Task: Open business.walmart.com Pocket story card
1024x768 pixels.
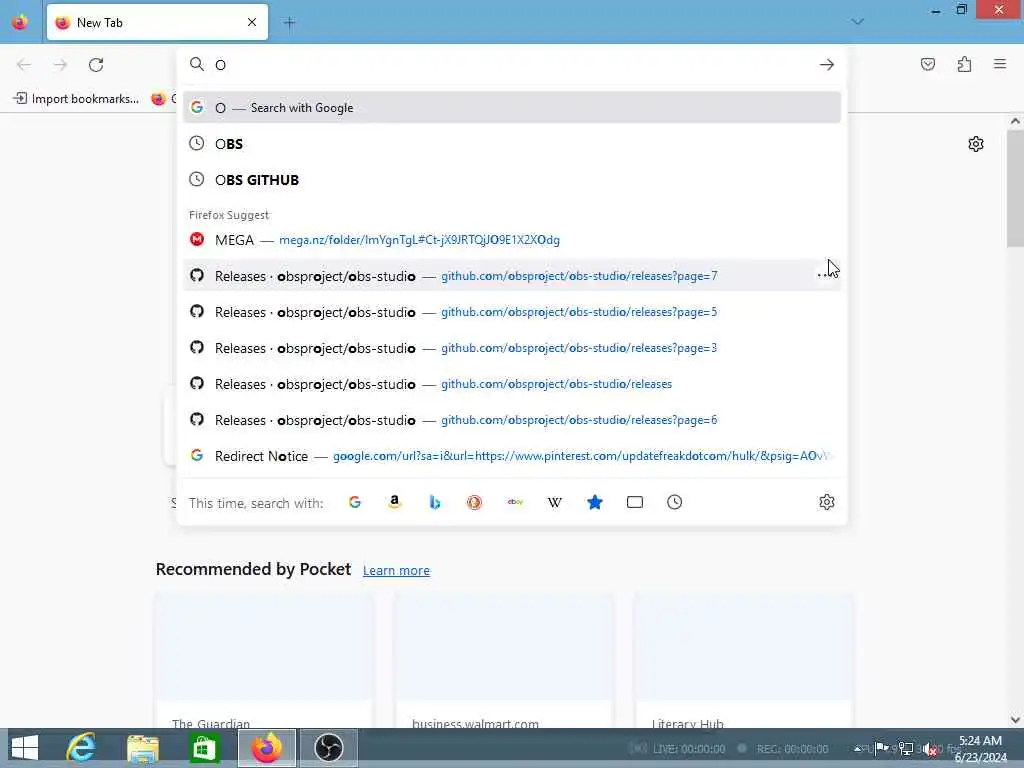Action: (x=504, y=660)
